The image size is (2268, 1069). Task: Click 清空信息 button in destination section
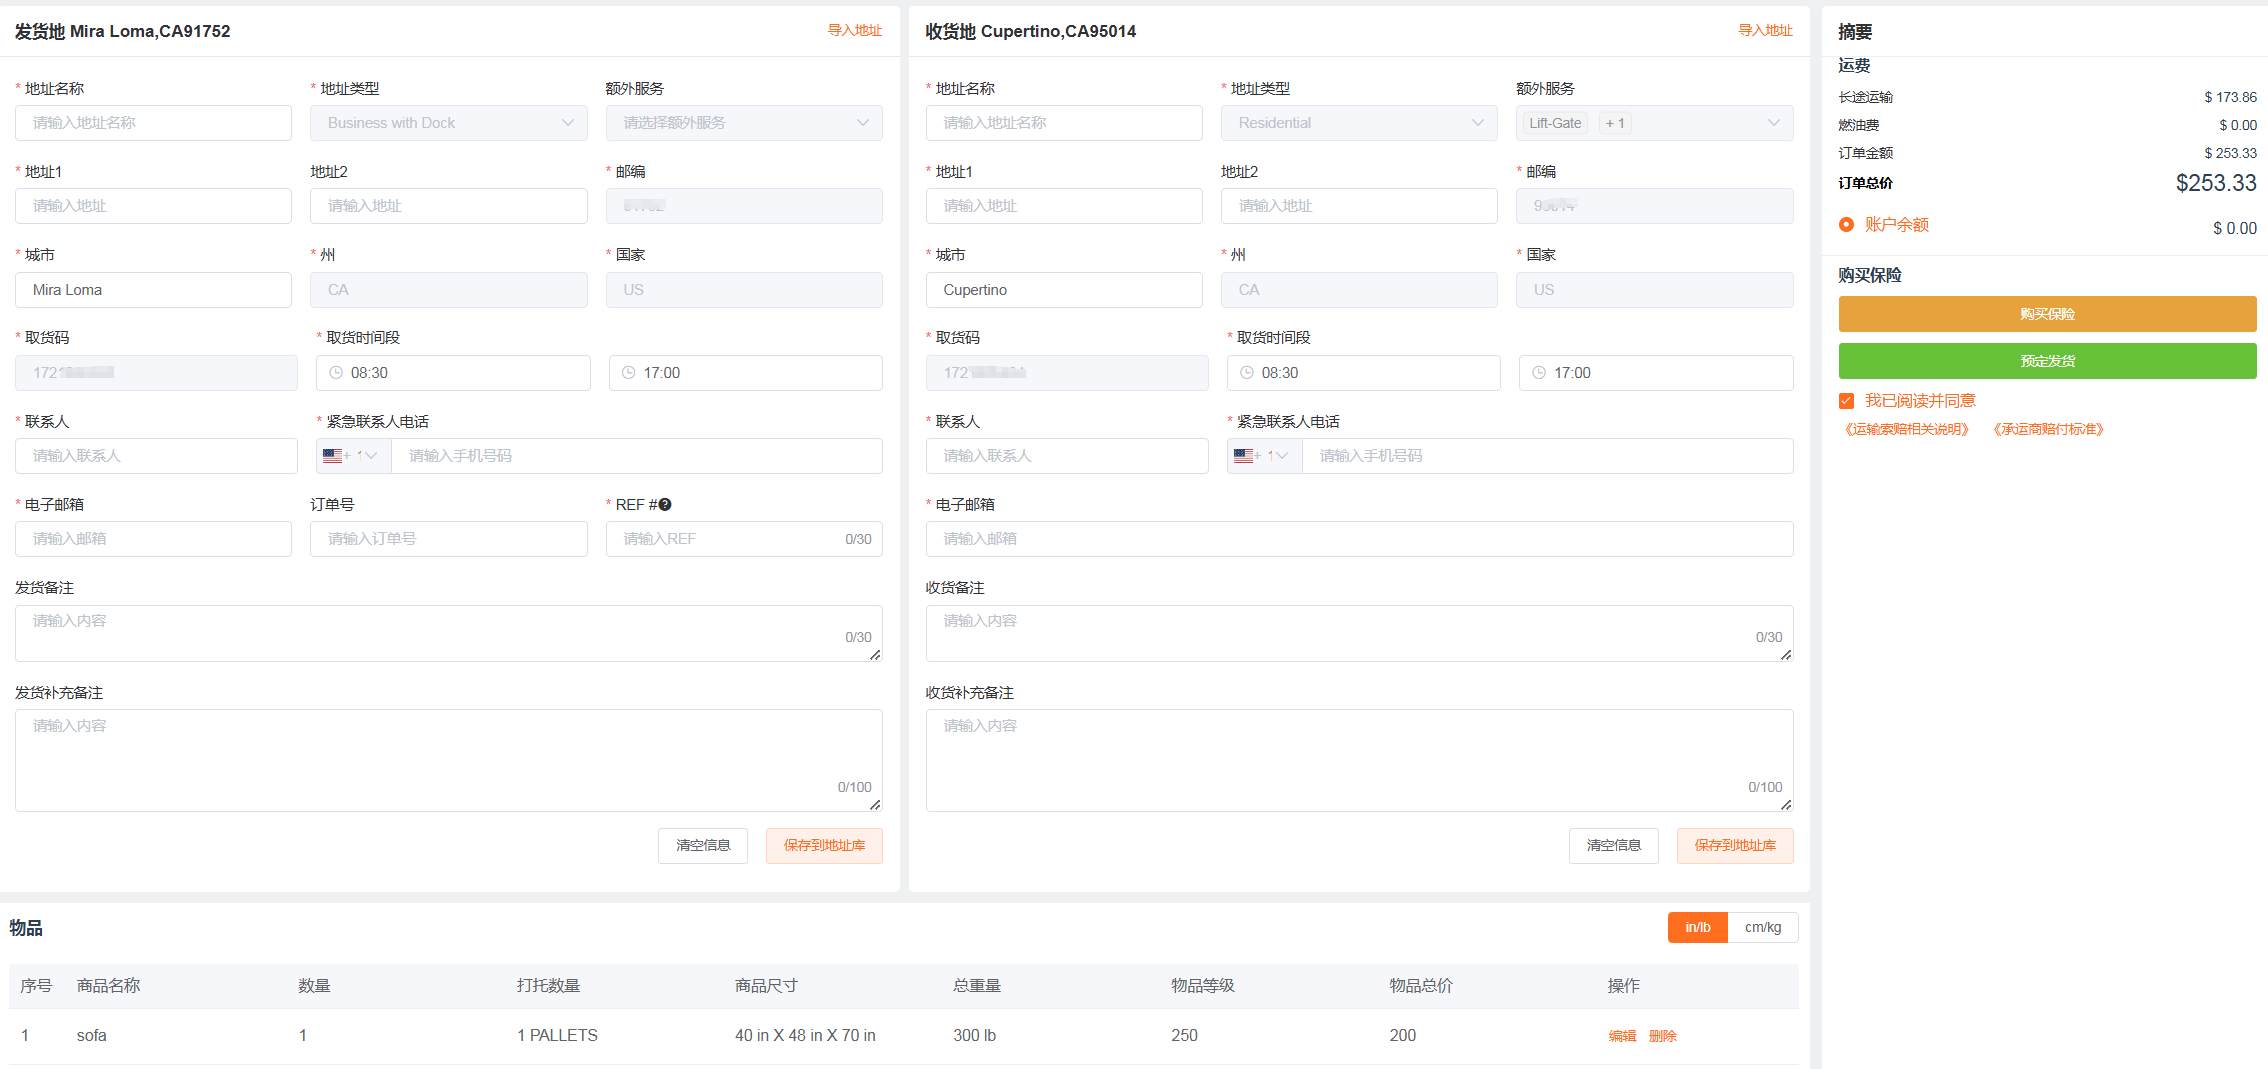click(1614, 846)
